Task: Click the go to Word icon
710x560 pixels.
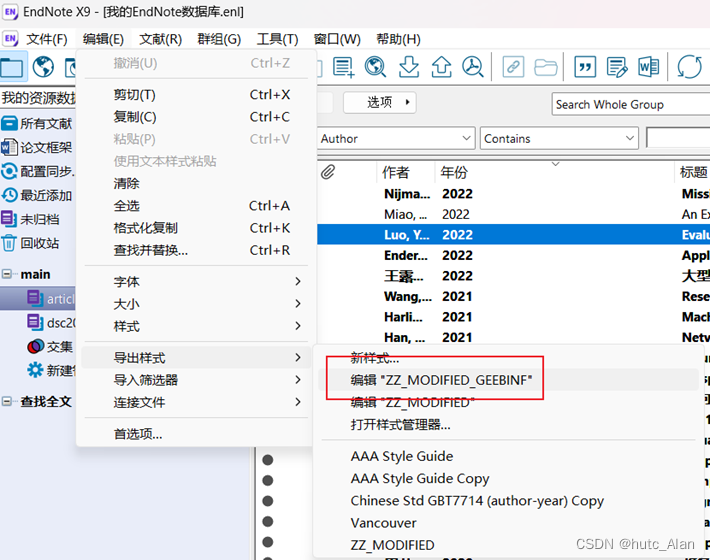Action: [x=648, y=67]
